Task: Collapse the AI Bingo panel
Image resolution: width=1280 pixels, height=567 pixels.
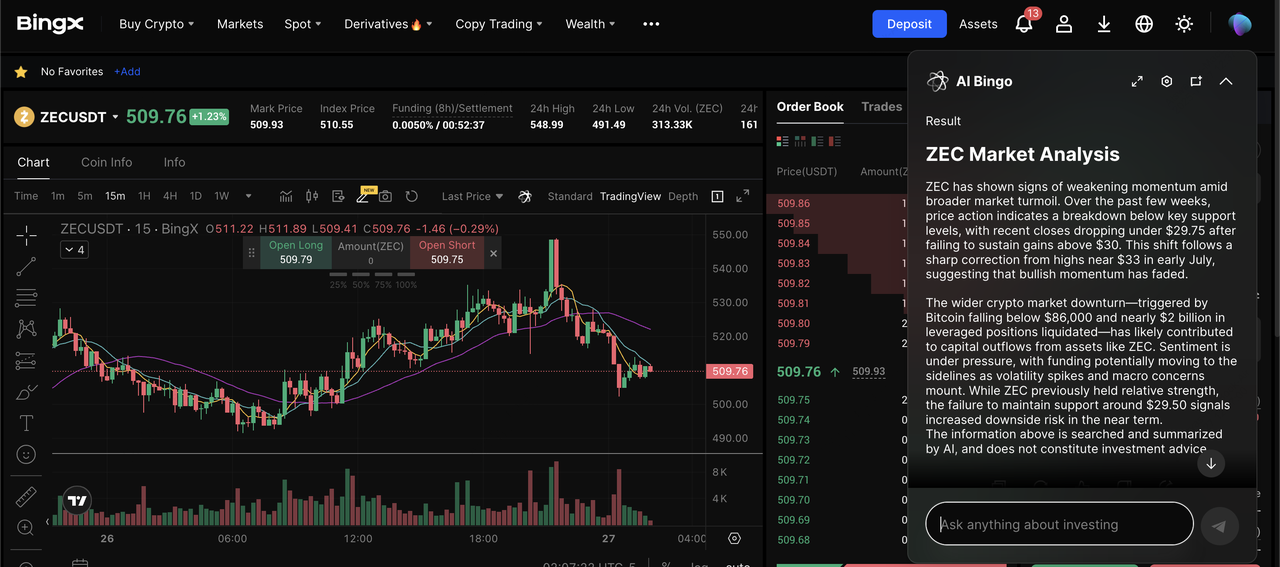Action: coord(1226,82)
